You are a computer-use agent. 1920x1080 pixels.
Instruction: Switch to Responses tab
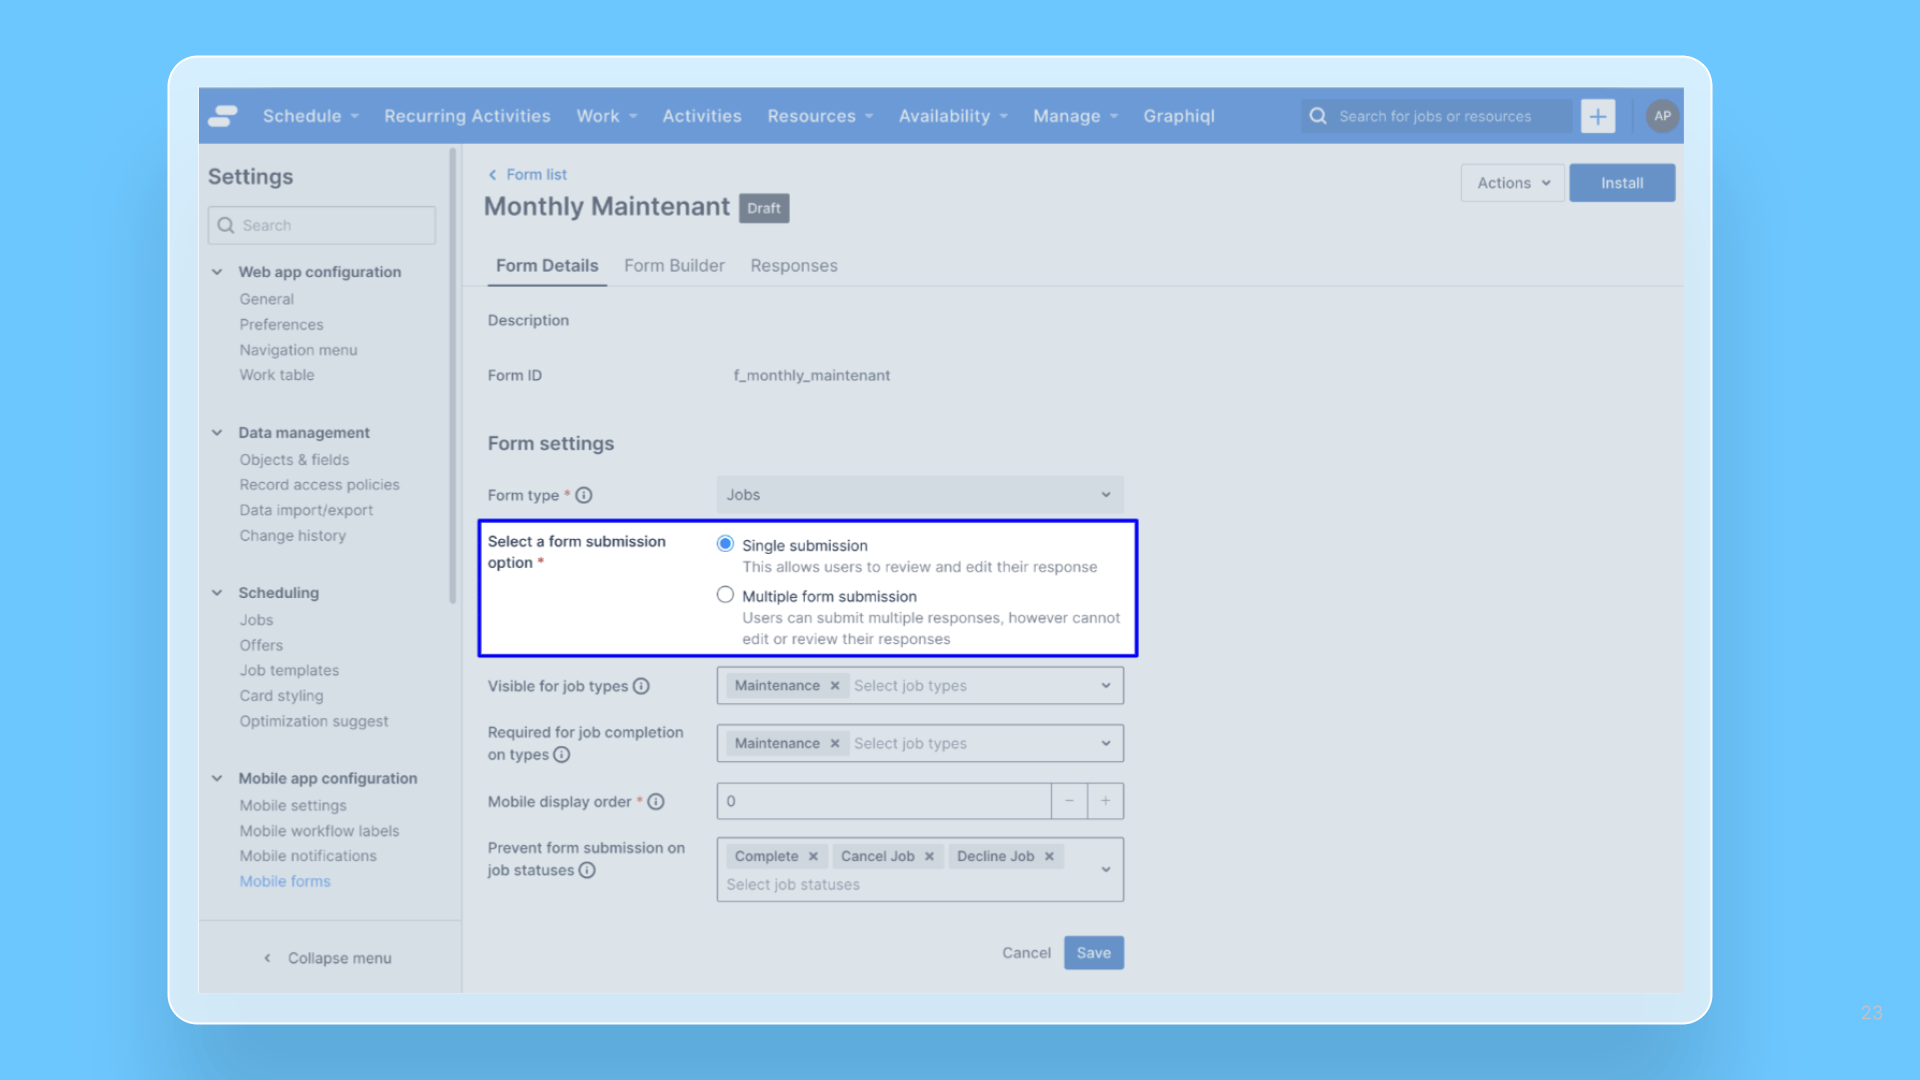[794, 266]
